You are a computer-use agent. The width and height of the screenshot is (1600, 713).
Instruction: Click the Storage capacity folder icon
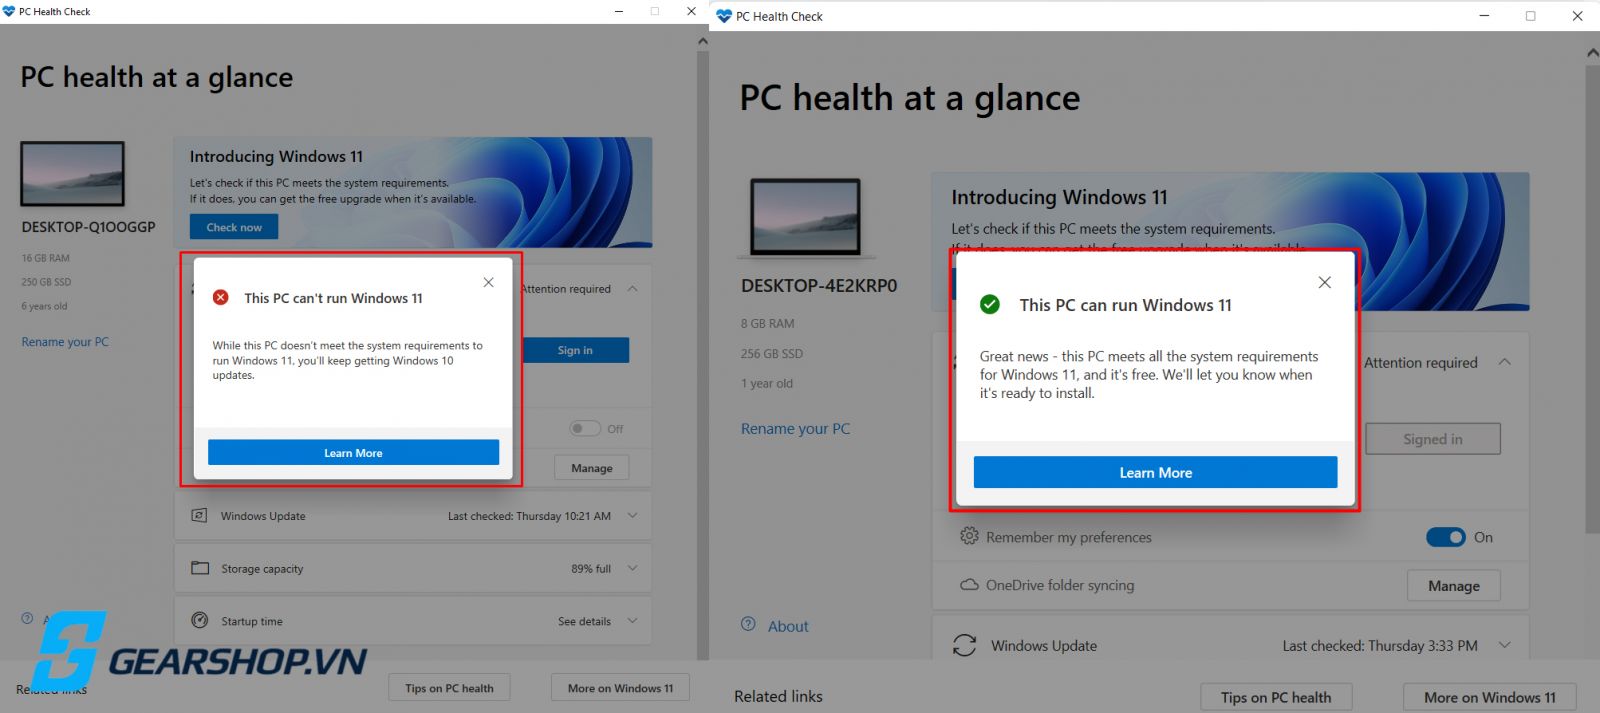(200, 568)
